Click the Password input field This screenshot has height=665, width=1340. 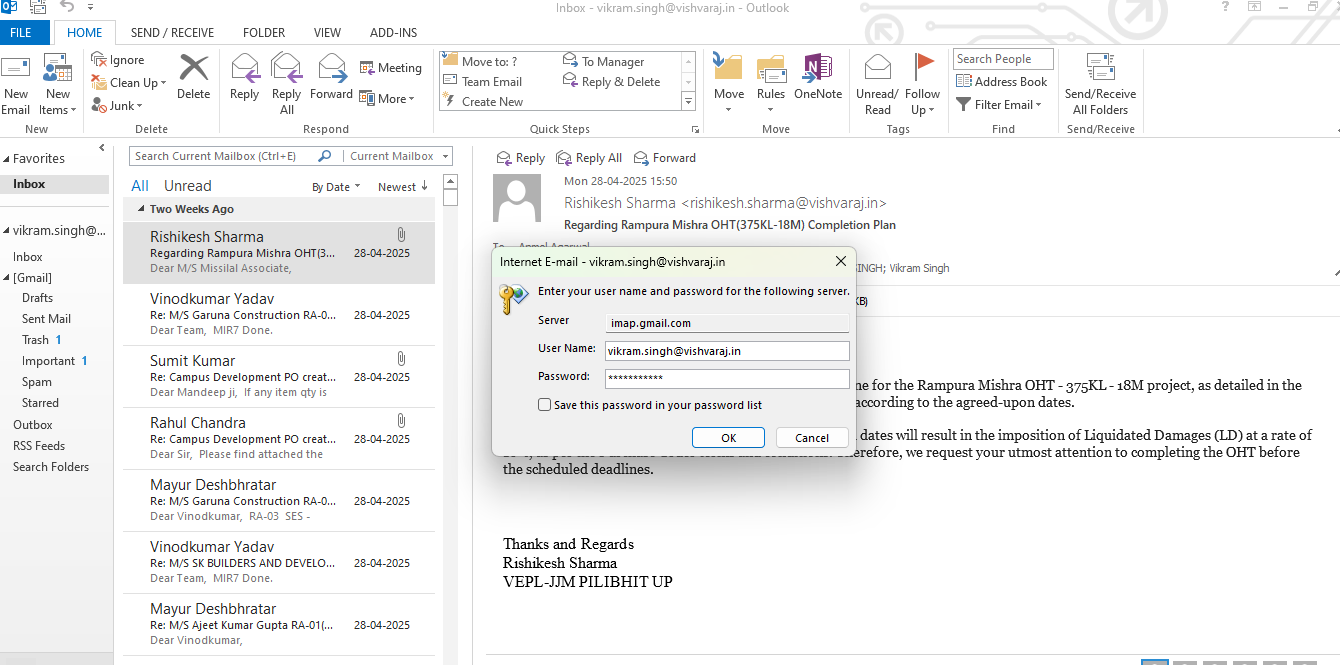pyautogui.click(x=726, y=377)
